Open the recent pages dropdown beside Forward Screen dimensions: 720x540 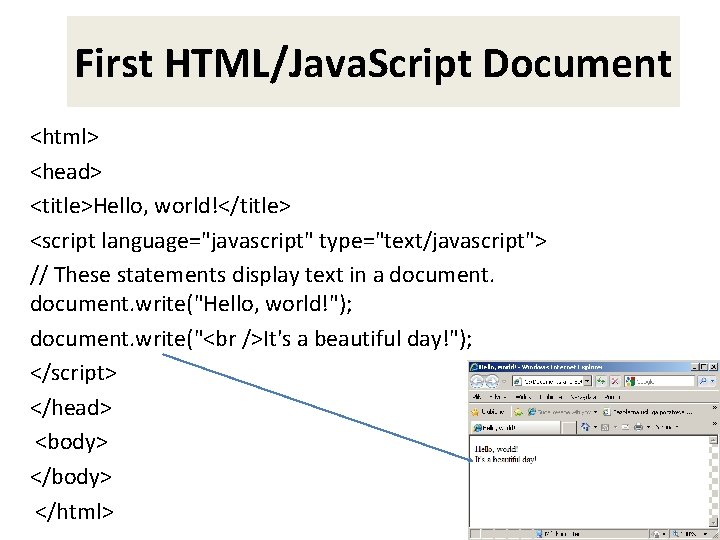(x=504, y=381)
